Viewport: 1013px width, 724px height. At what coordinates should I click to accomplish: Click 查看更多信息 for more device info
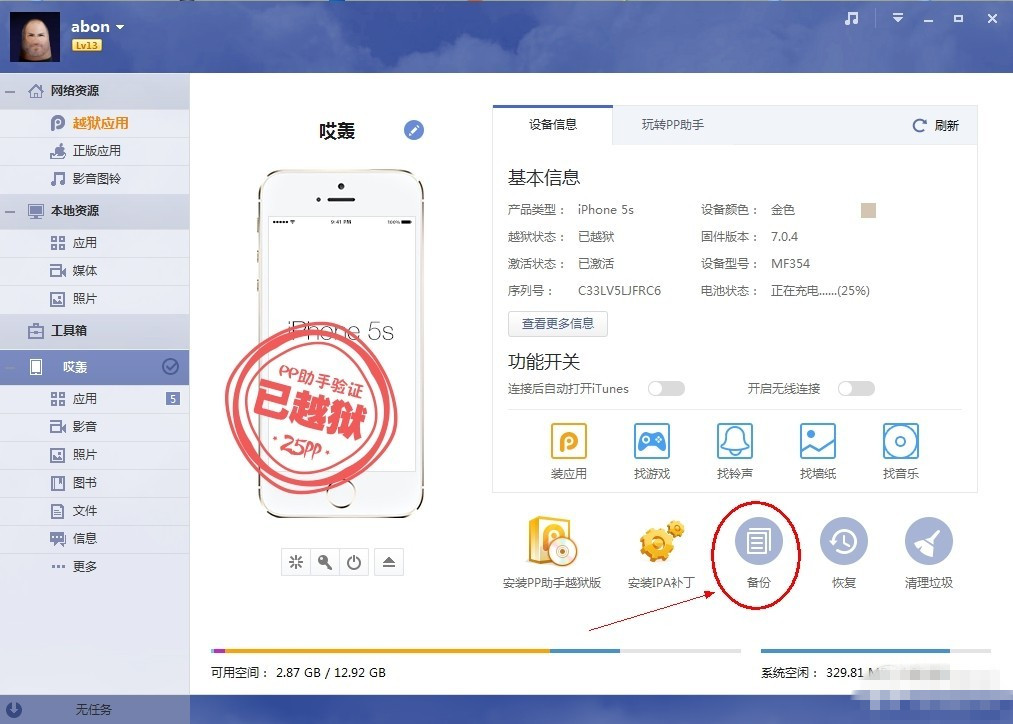point(556,323)
